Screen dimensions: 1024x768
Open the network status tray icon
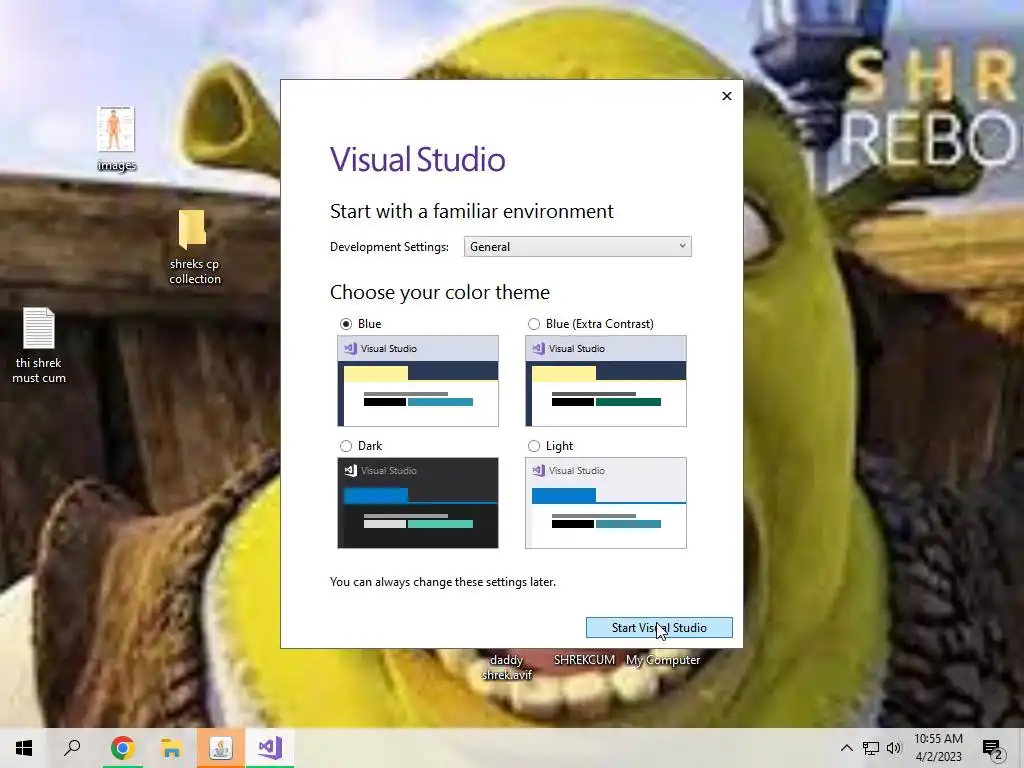click(x=871, y=748)
